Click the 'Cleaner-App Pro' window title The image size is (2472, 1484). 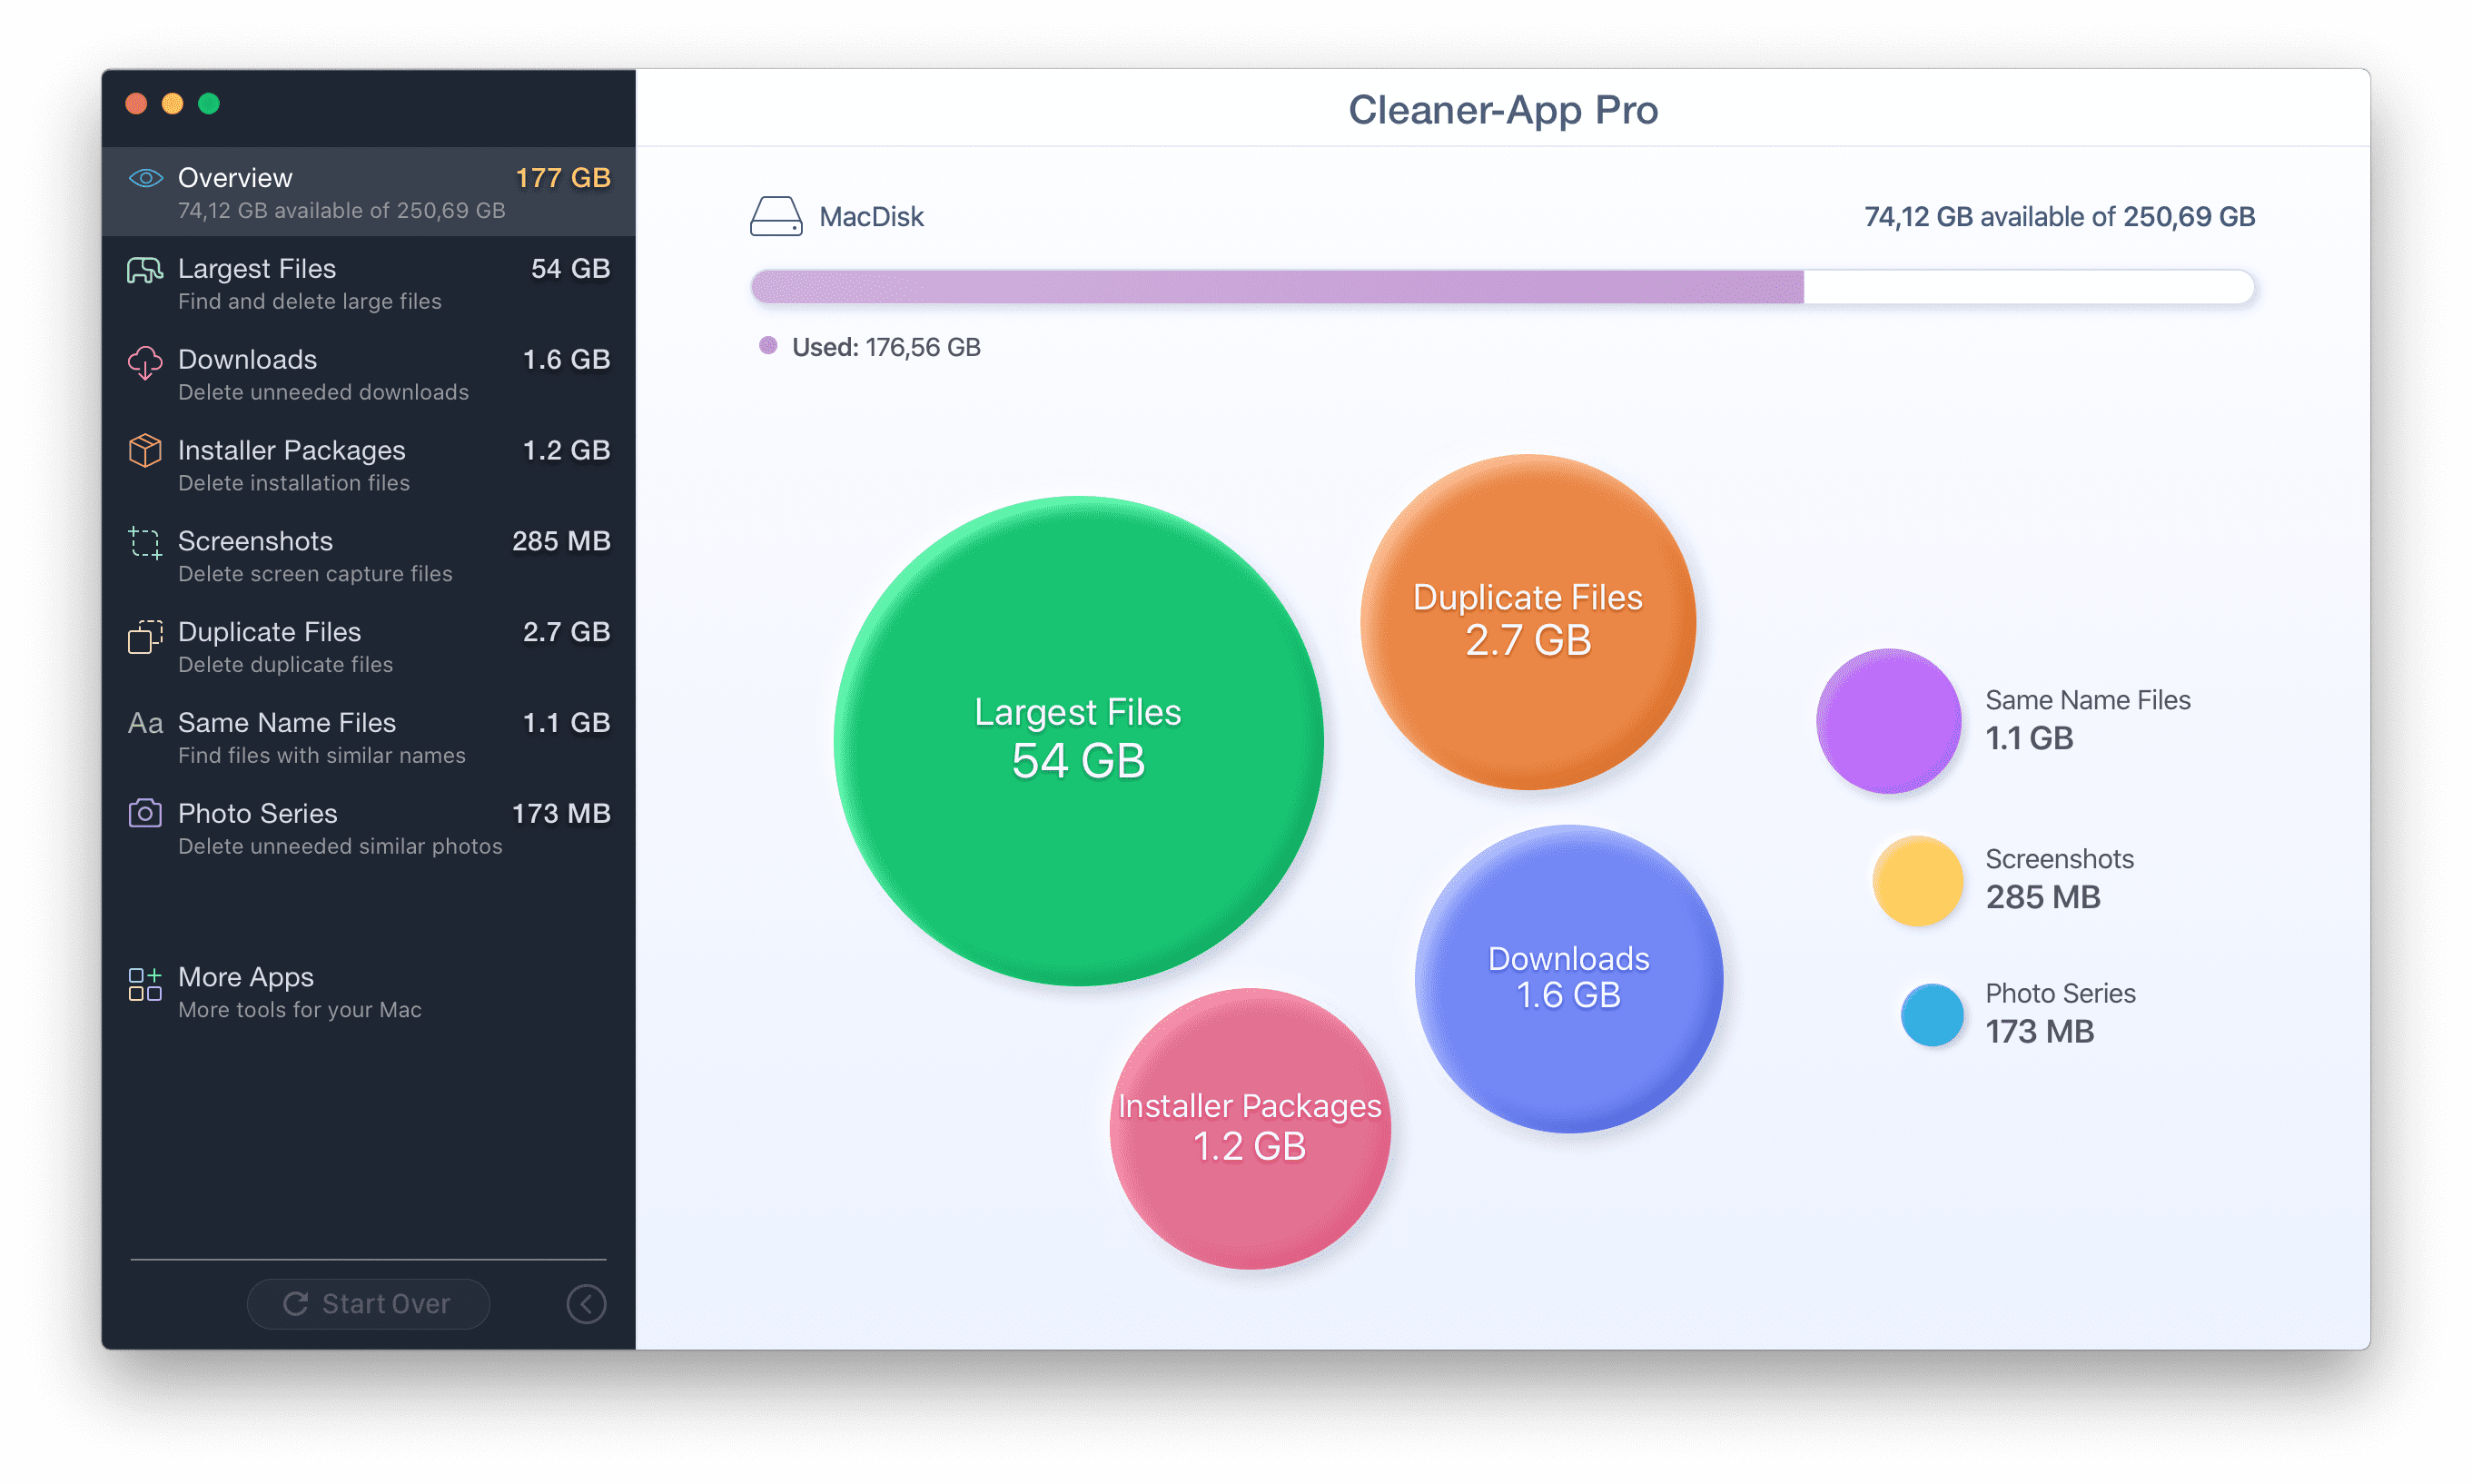(x=1503, y=109)
